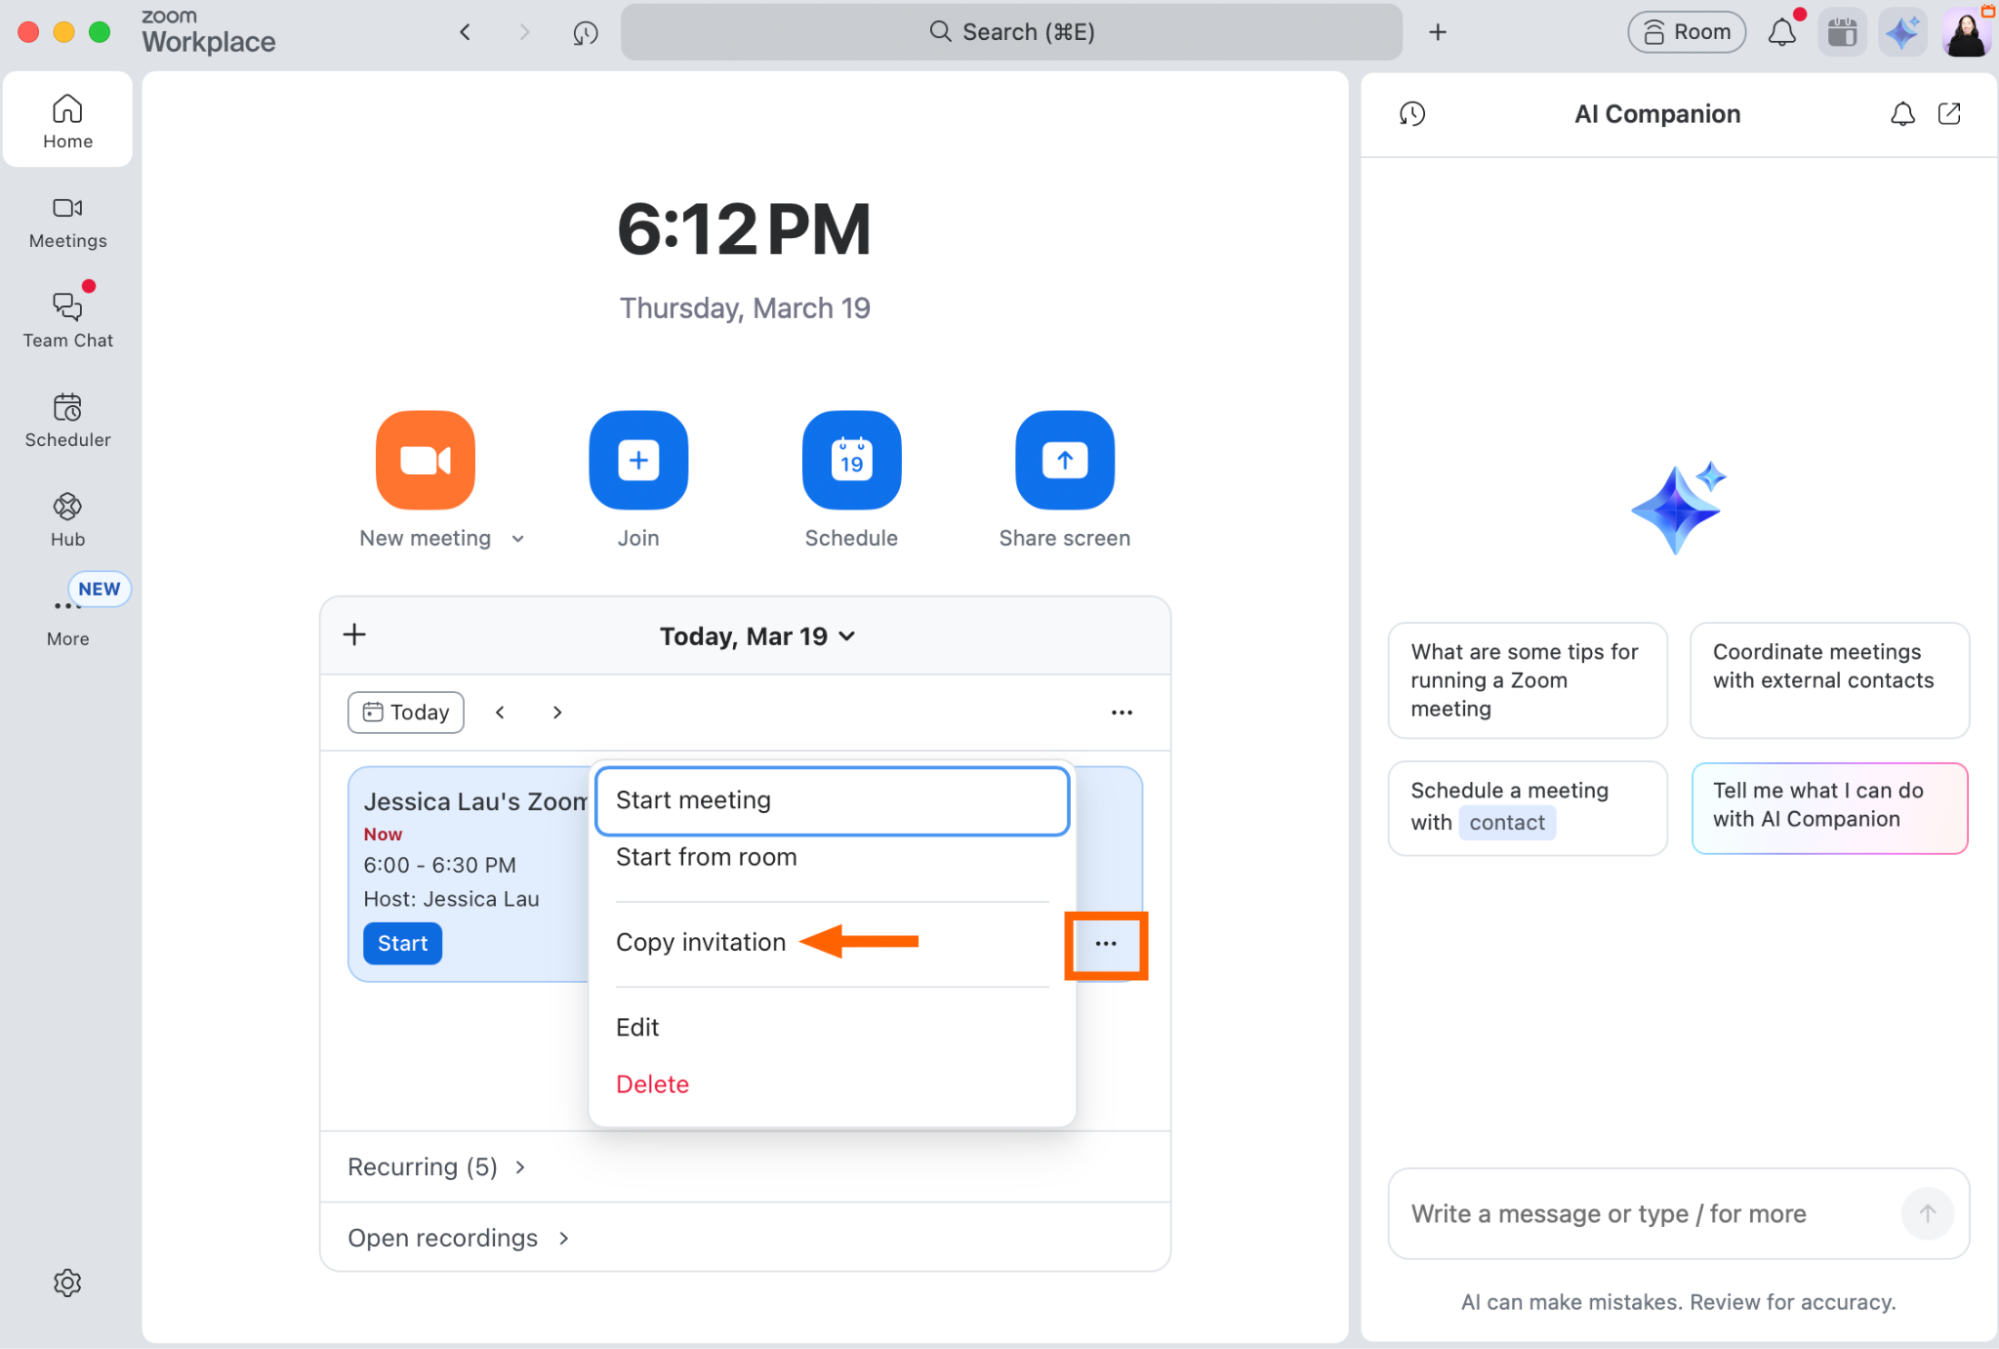Screen dimensions: 1999x1349
Task: Click the orange New meeting camera icon
Action: click(424, 460)
